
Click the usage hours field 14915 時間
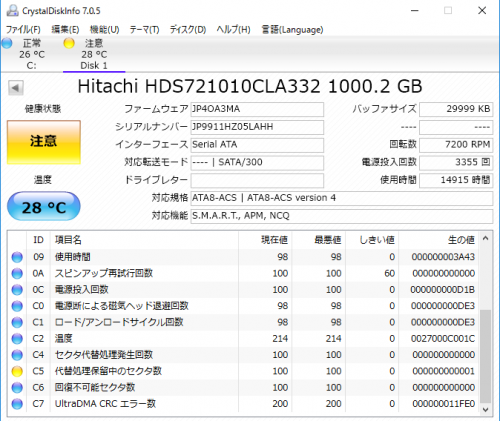[456, 180]
